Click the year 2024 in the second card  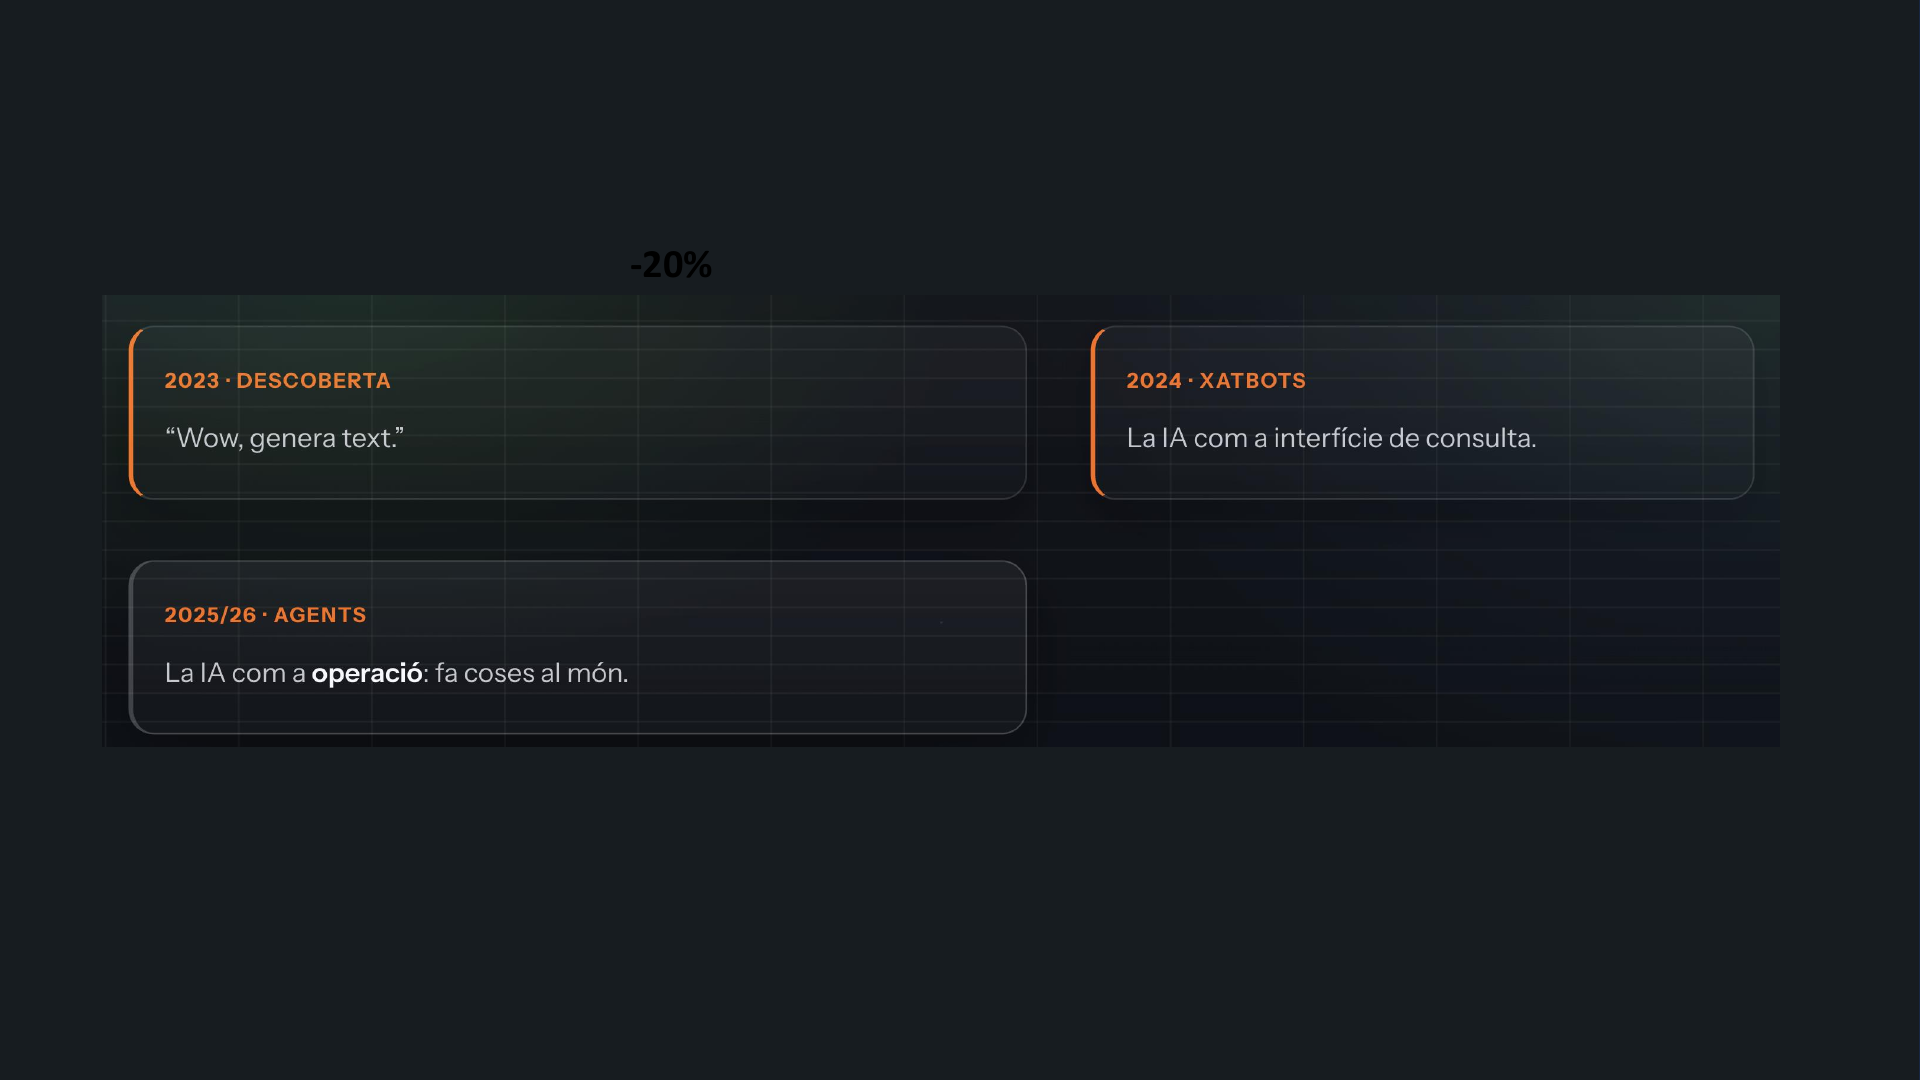click(x=1154, y=381)
